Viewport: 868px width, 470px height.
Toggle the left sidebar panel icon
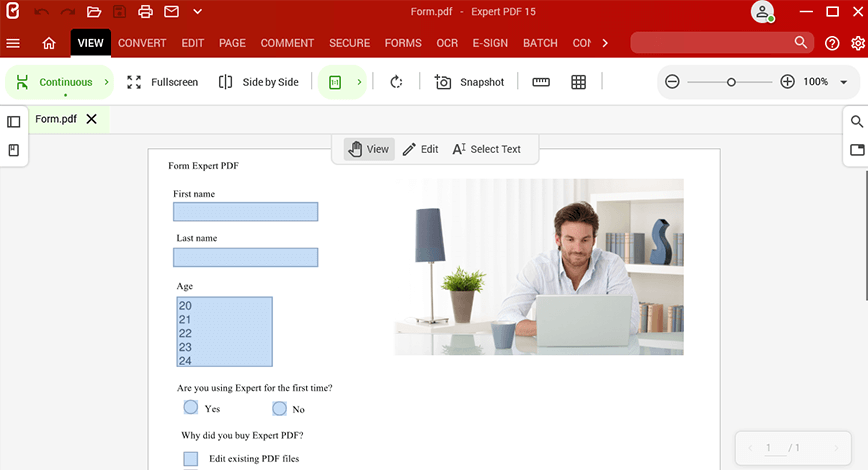[14, 122]
